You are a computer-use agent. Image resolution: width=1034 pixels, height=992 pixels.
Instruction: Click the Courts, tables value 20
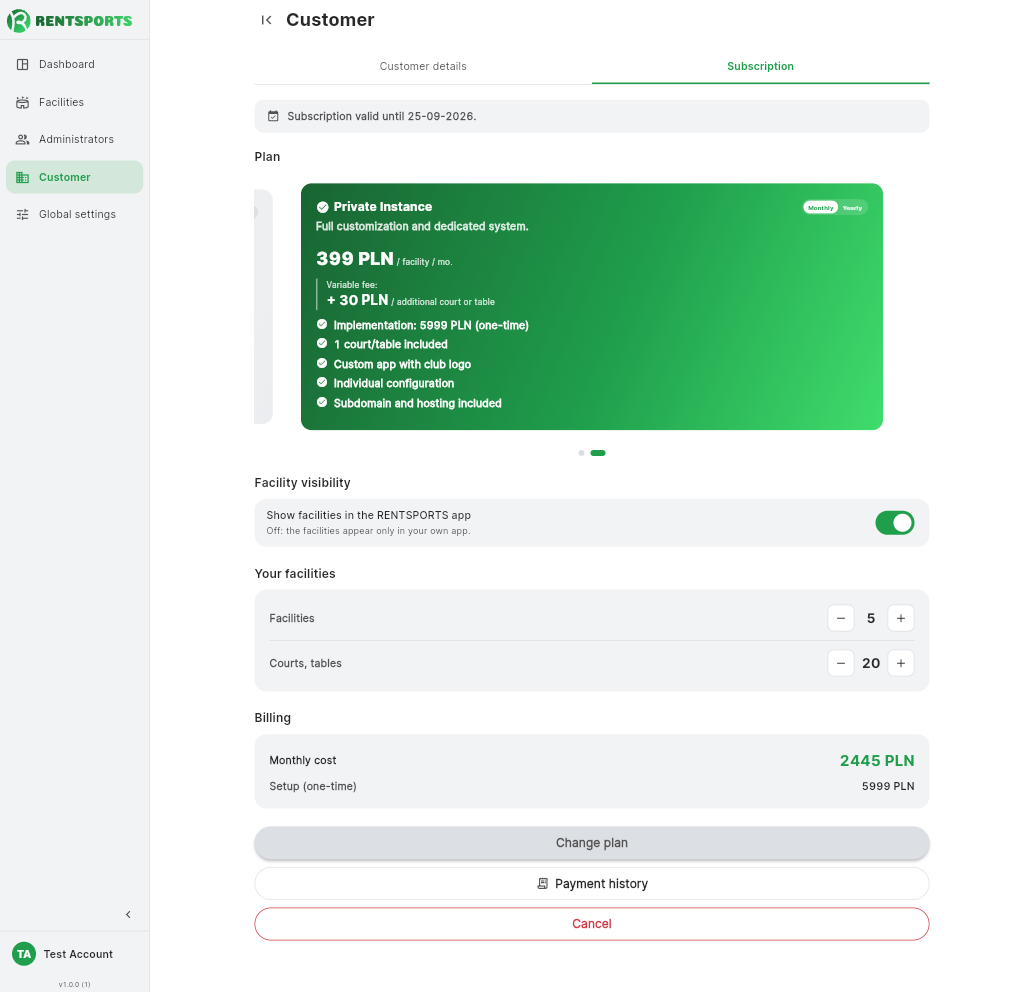click(871, 663)
